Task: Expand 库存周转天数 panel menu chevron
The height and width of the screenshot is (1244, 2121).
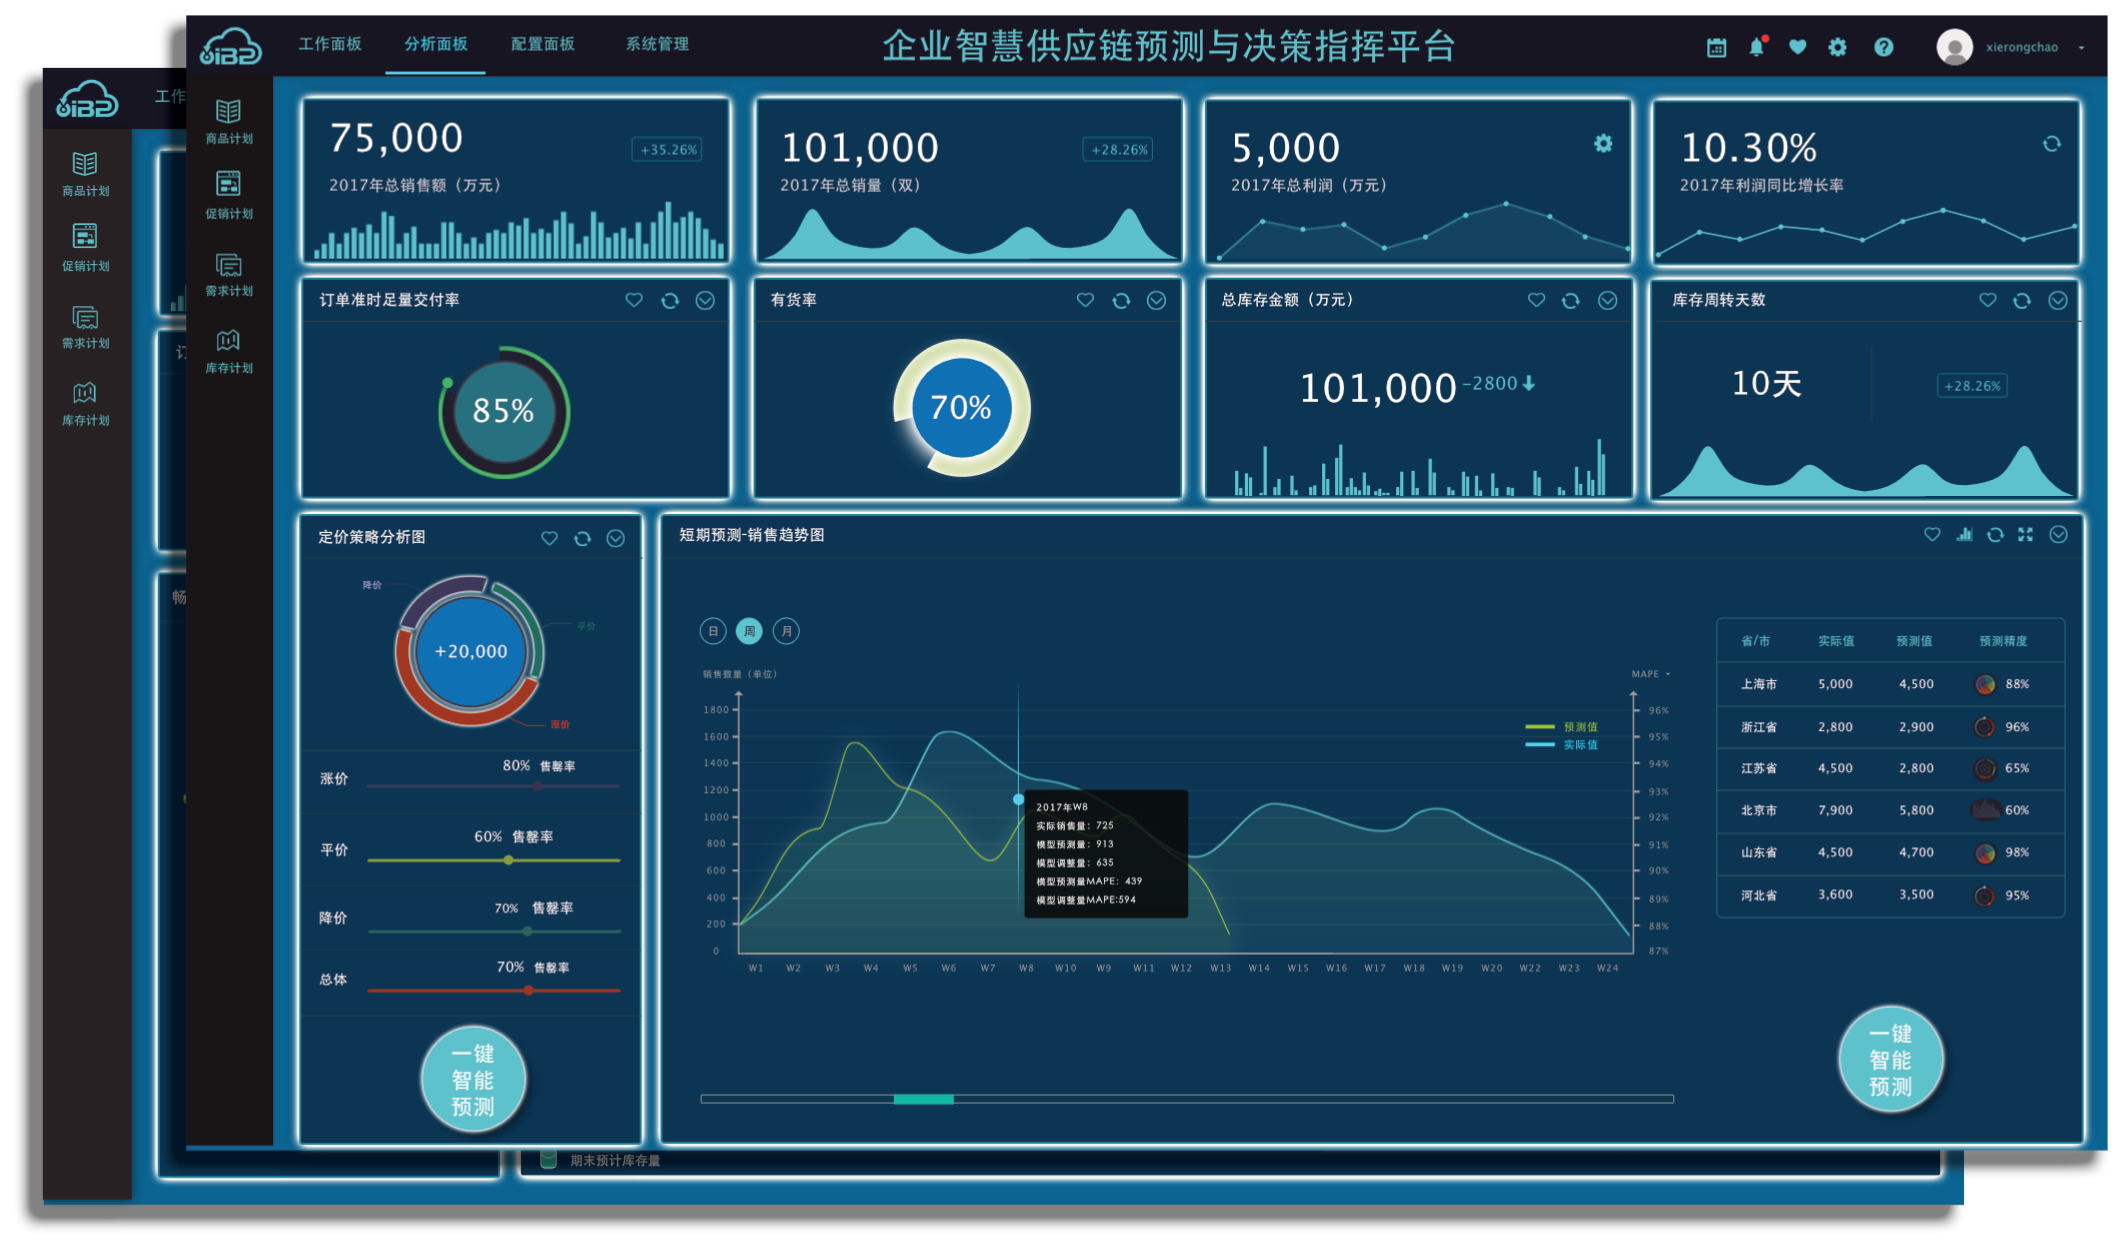Action: coord(2057,300)
